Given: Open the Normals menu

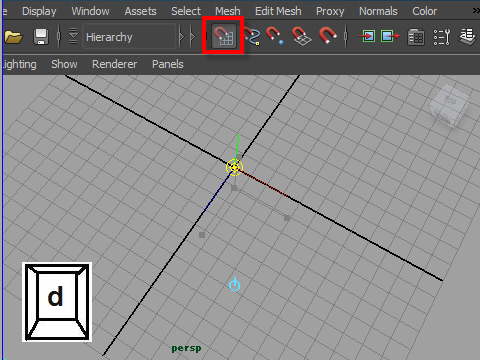Looking at the screenshot, I should pyautogui.click(x=378, y=11).
